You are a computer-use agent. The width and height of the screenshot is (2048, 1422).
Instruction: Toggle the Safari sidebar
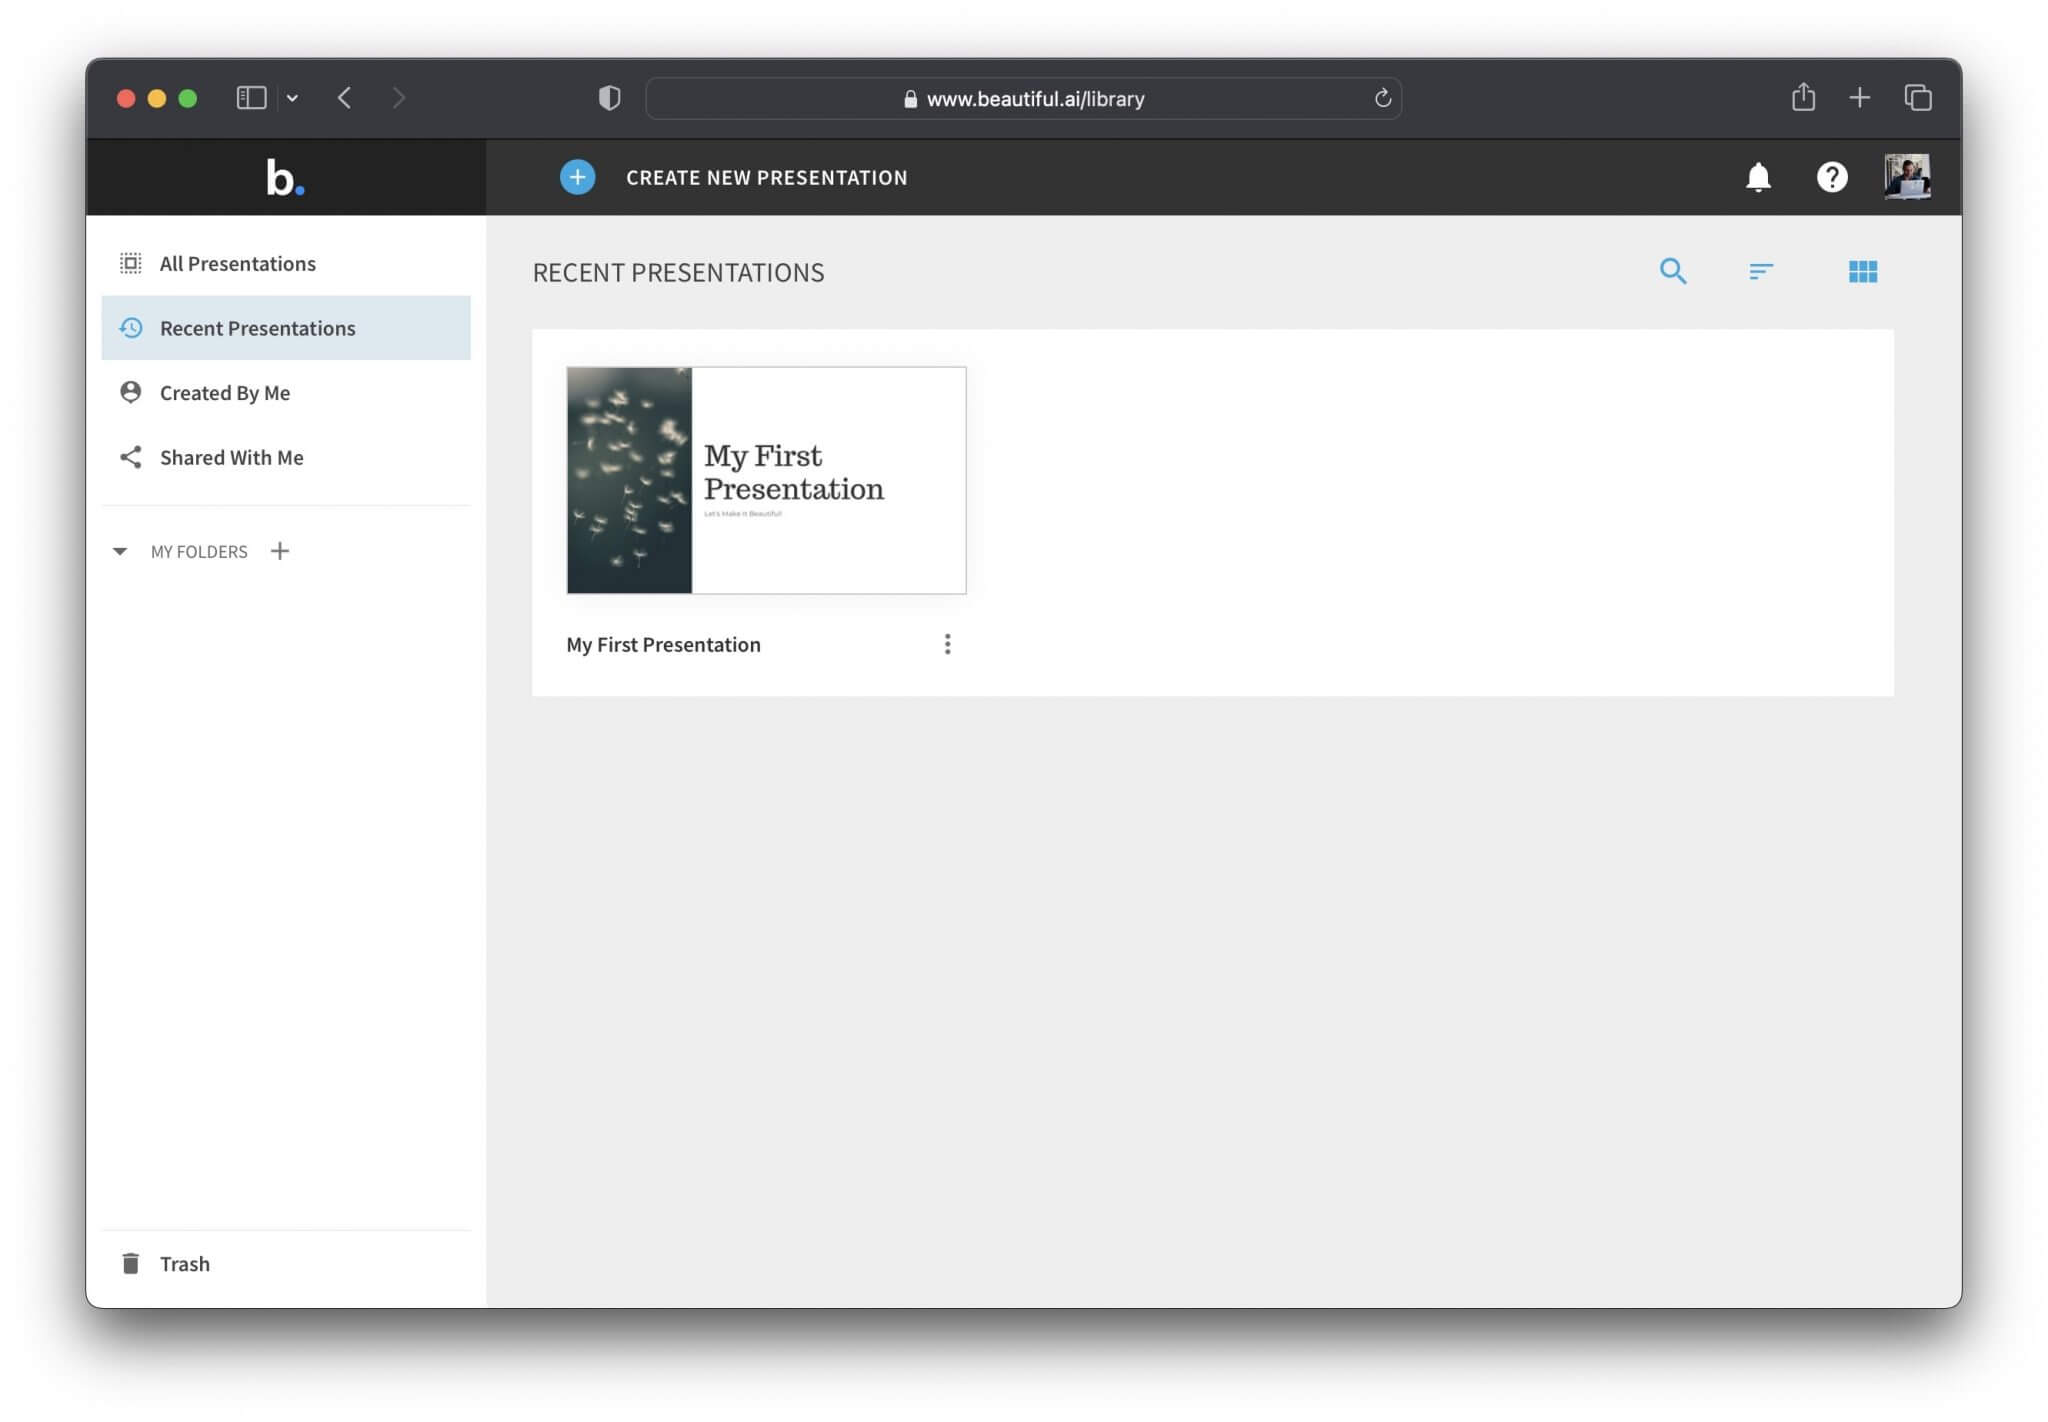click(250, 97)
